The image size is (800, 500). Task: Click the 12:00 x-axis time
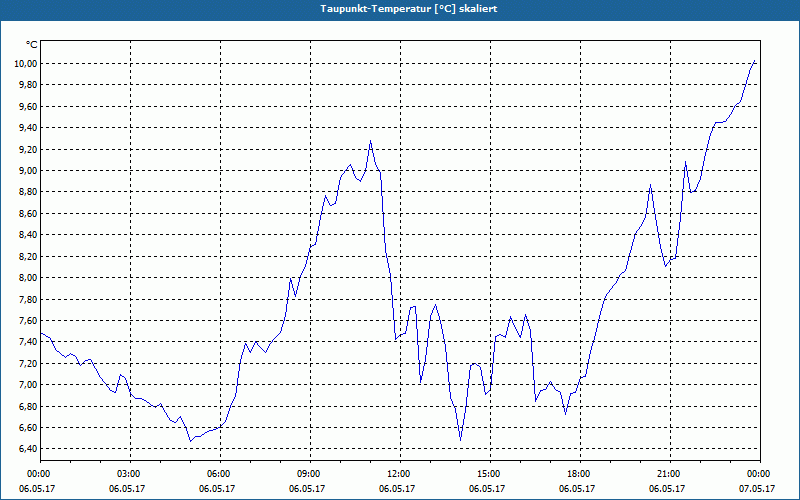[400, 474]
